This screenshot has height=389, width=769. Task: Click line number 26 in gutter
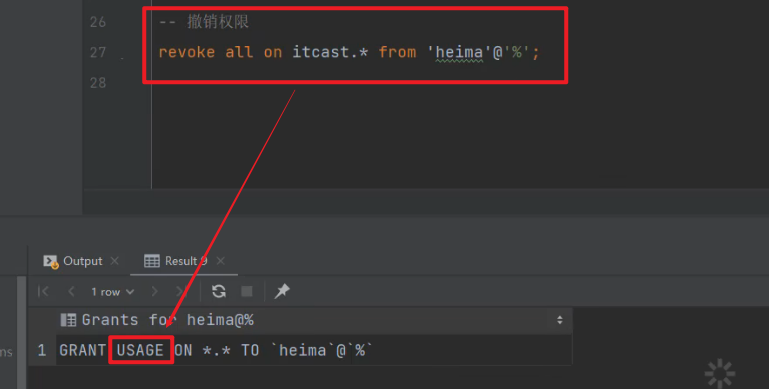[x=98, y=22]
